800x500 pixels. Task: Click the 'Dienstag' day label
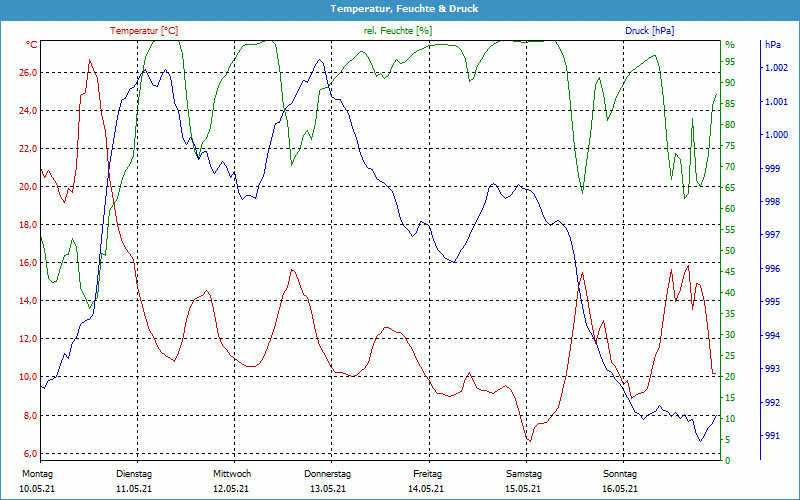(x=134, y=474)
